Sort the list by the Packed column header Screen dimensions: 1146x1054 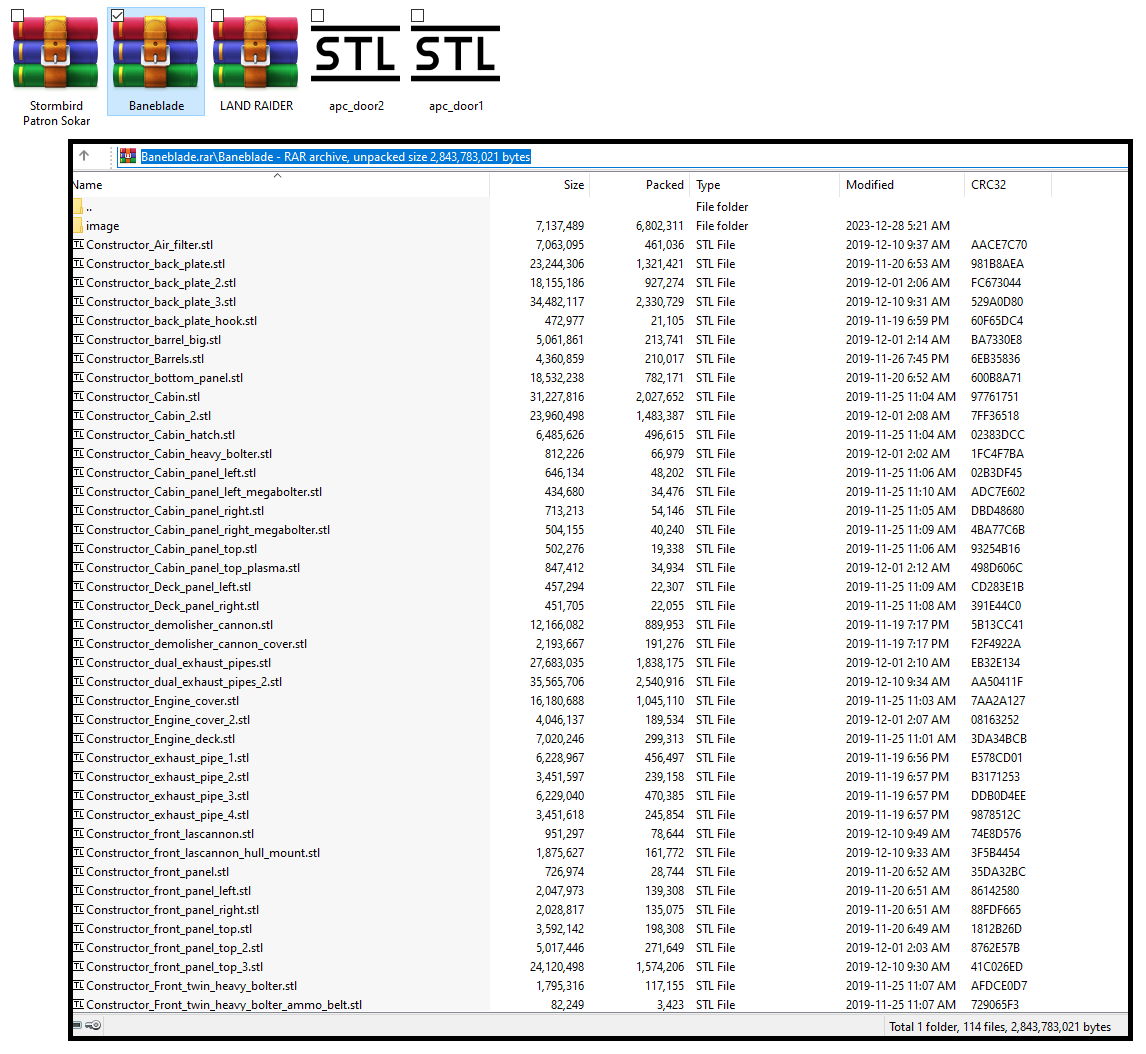point(640,185)
